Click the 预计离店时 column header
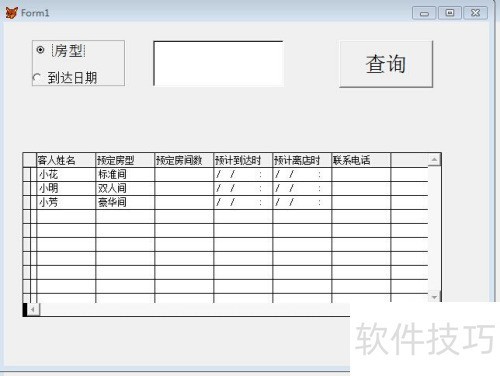 pyautogui.click(x=302, y=160)
